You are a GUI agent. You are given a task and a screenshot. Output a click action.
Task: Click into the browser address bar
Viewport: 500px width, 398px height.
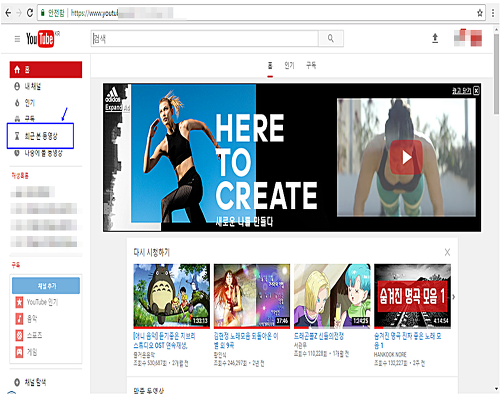point(260,13)
